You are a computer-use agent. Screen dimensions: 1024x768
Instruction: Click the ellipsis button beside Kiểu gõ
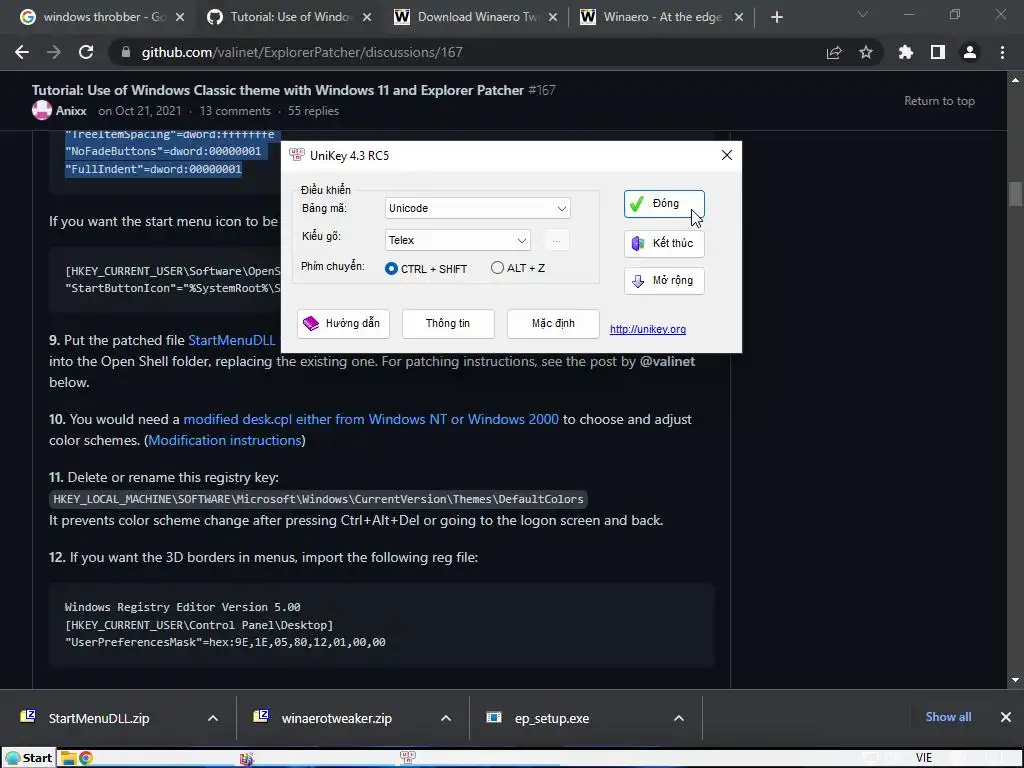[556, 240]
